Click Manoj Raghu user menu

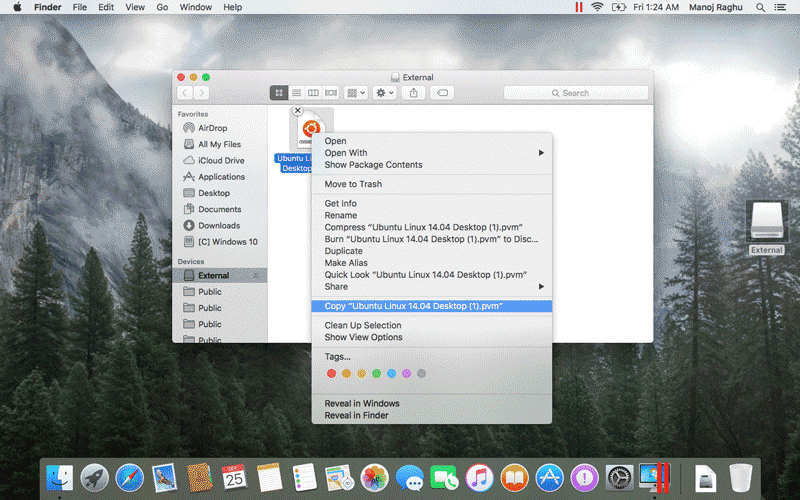click(x=715, y=7)
